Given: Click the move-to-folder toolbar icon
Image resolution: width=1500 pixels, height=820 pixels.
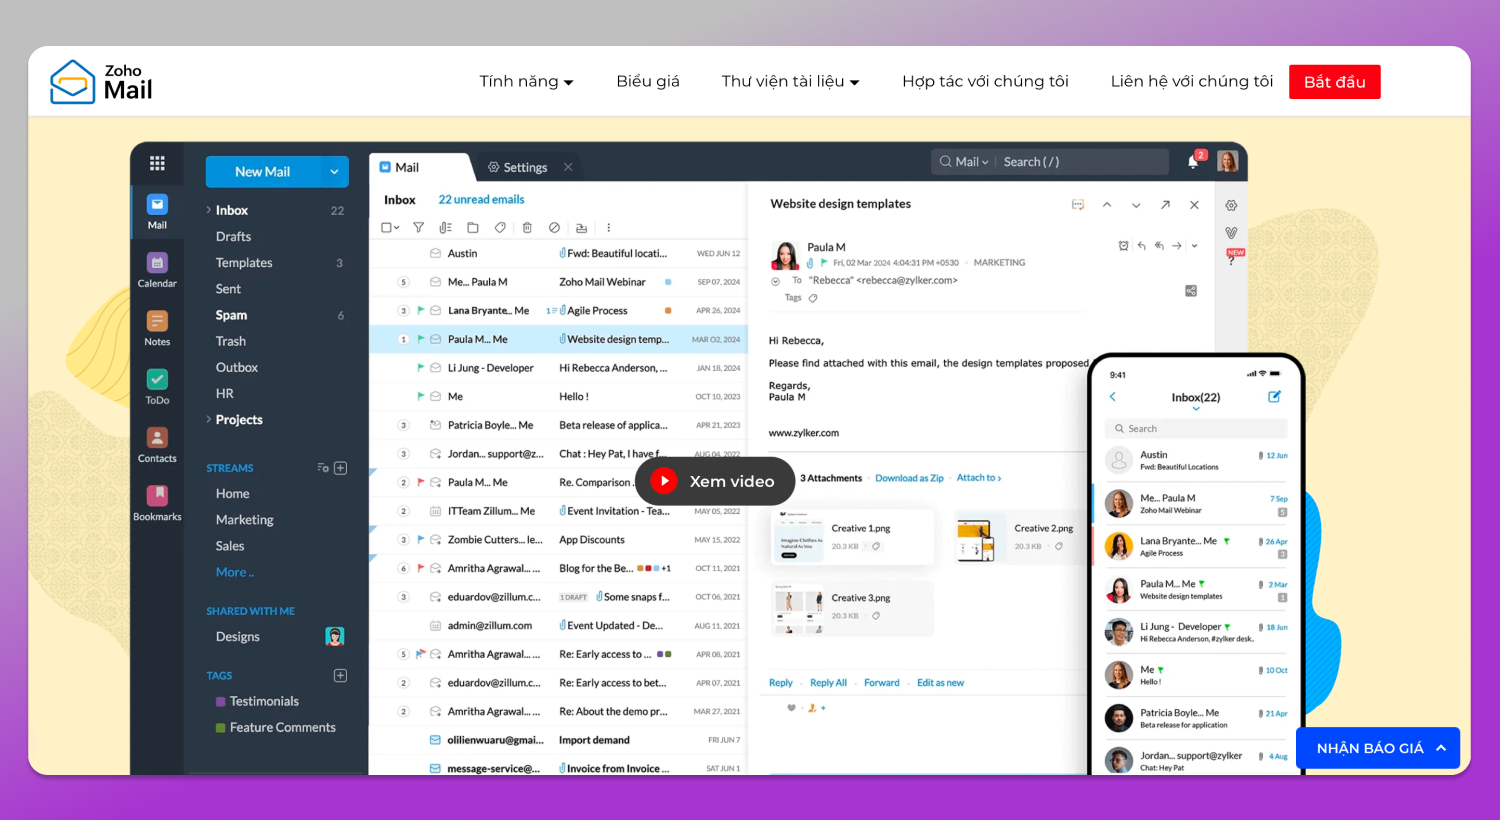Looking at the screenshot, I should (473, 228).
